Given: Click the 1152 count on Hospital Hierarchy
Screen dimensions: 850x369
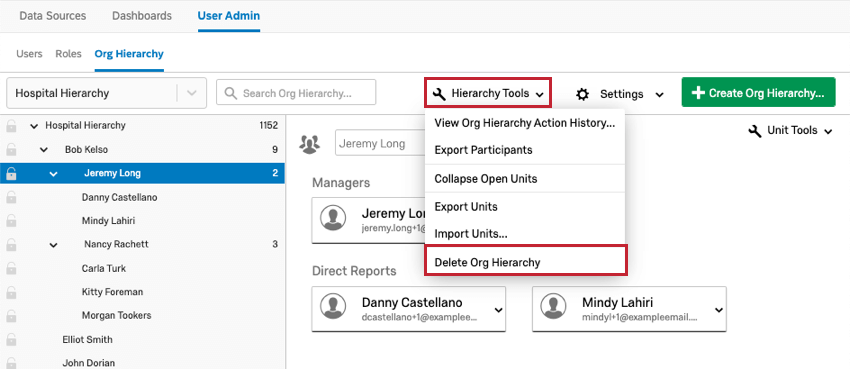Looking at the screenshot, I should pos(268,126).
